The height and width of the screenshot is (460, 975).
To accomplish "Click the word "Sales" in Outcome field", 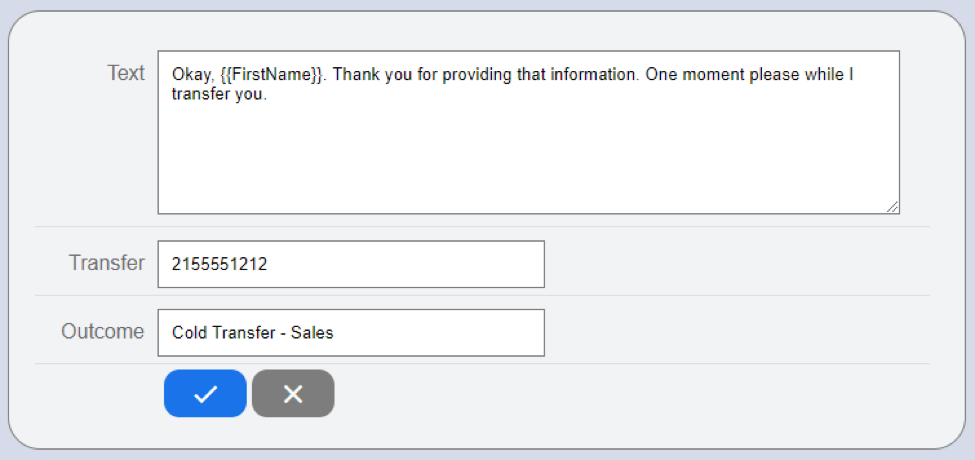I will (x=312, y=333).
